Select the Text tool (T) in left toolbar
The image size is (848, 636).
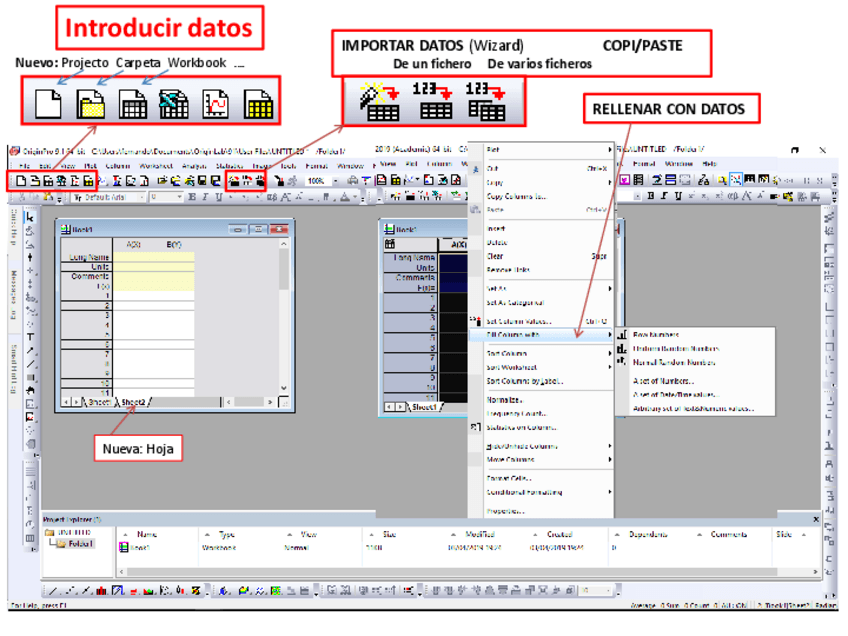pyautogui.click(x=30, y=338)
